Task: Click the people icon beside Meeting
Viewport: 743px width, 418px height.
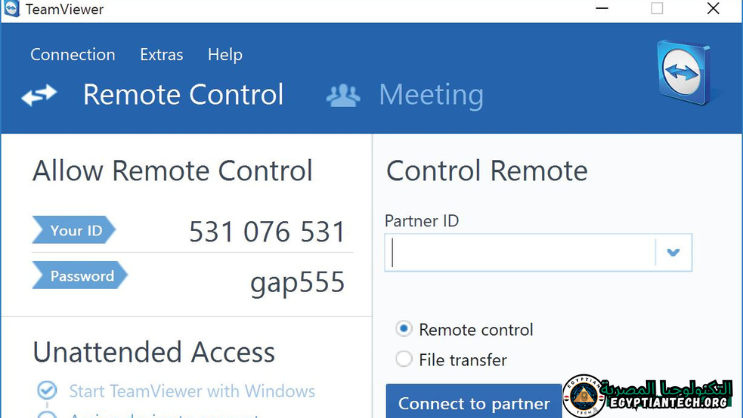Action: [x=343, y=95]
